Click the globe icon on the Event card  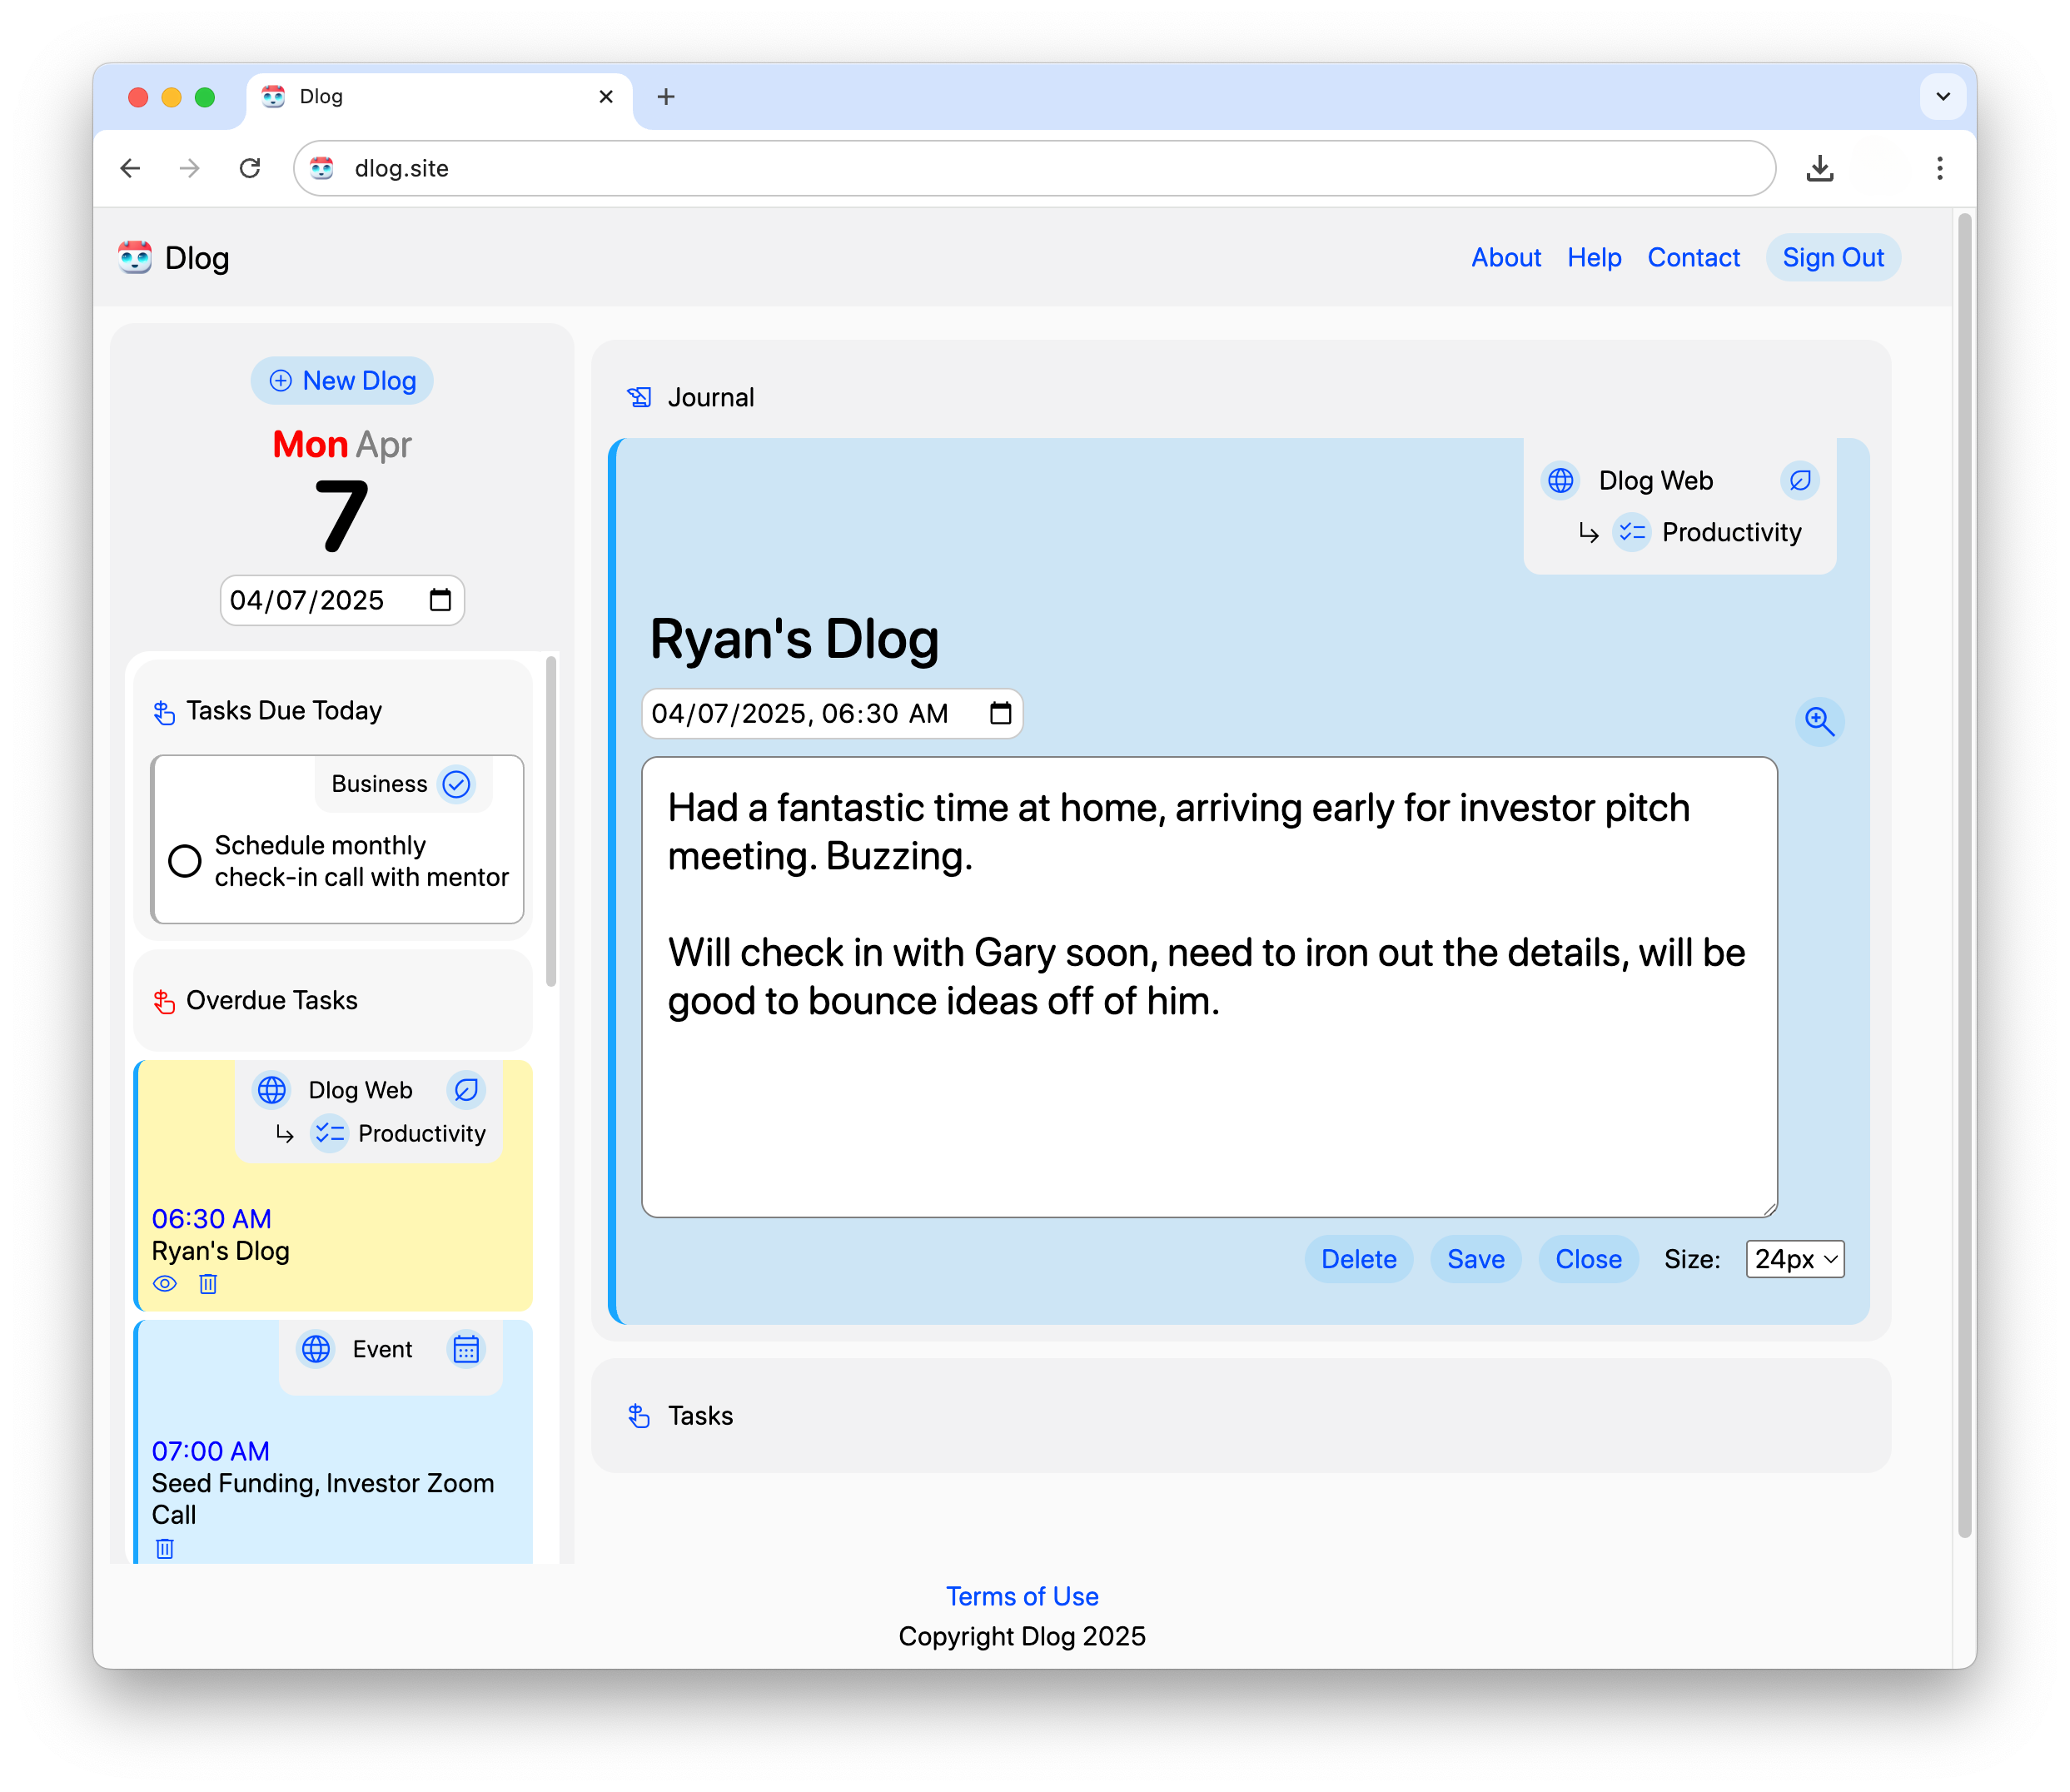coord(316,1349)
